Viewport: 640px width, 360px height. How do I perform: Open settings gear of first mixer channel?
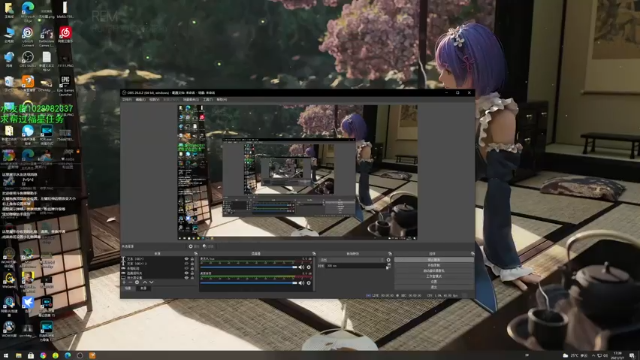click(x=309, y=267)
